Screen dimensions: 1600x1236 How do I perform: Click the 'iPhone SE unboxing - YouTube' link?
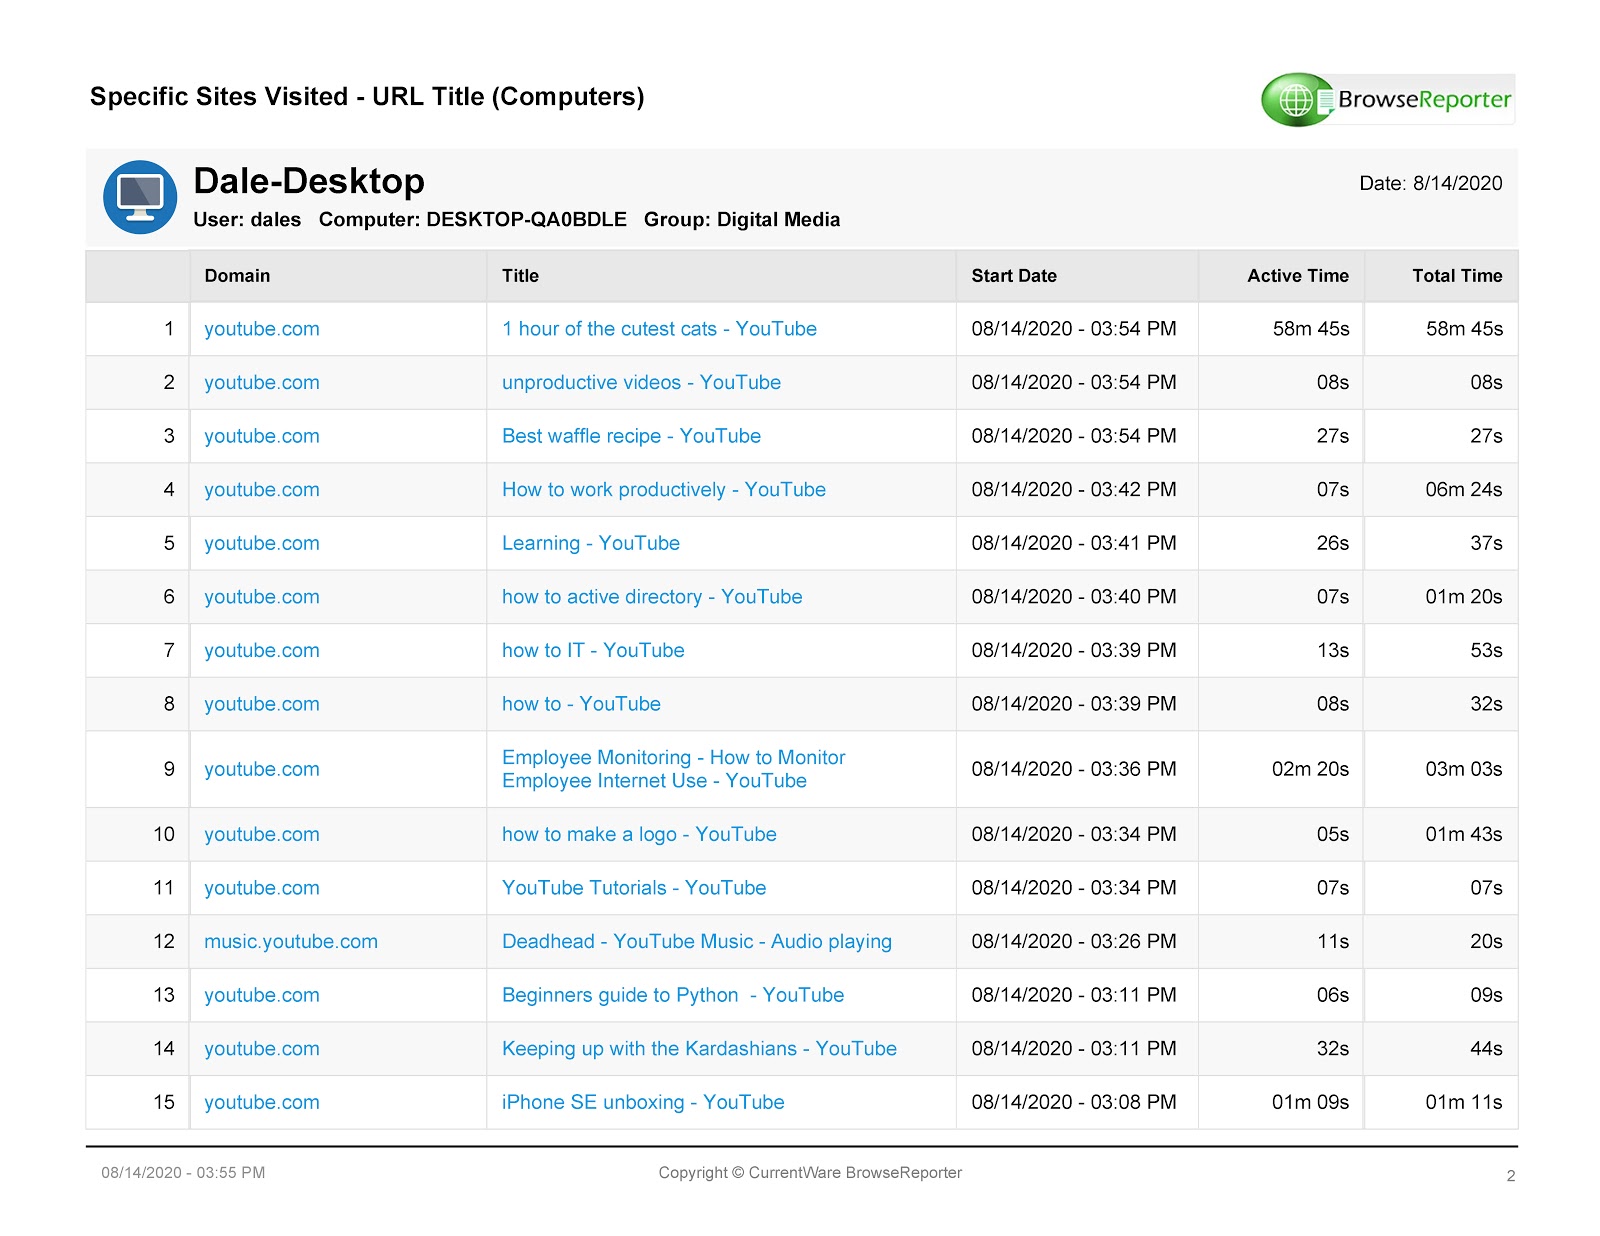(643, 1102)
